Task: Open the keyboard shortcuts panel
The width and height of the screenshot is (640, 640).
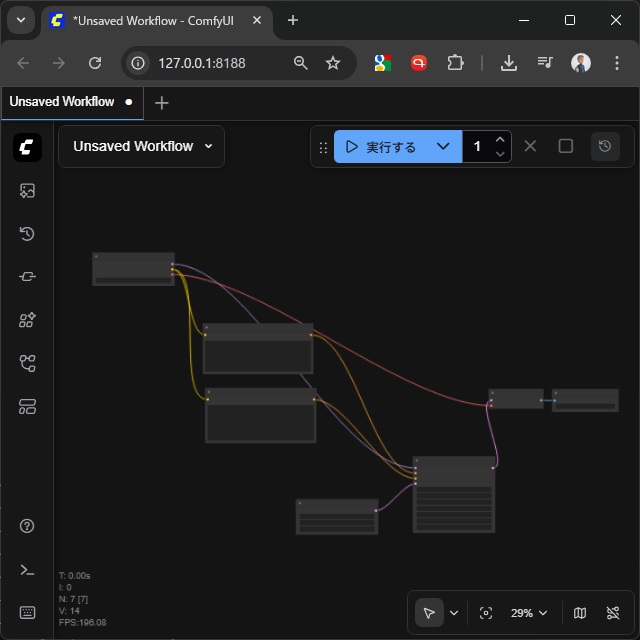Action: (27, 612)
